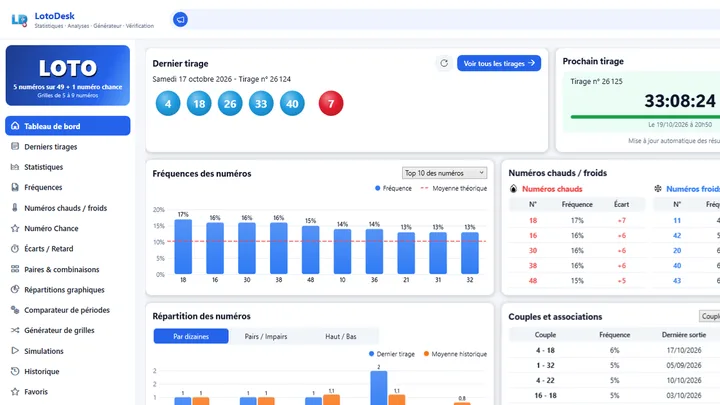Click the LotoDesk logo icon
Image resolution: width=720 pixels, height=405 pixels.
click(x=19, y=20)
